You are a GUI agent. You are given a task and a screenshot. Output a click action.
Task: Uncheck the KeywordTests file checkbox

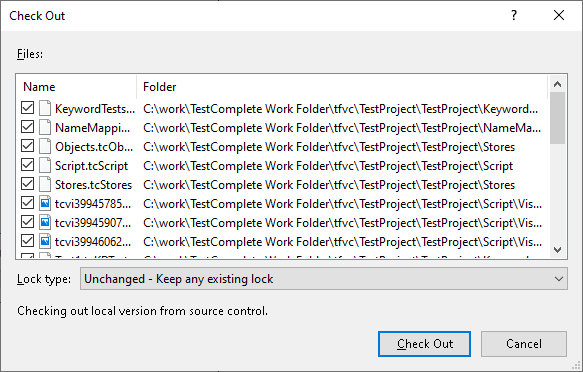(x=28, y=108)
